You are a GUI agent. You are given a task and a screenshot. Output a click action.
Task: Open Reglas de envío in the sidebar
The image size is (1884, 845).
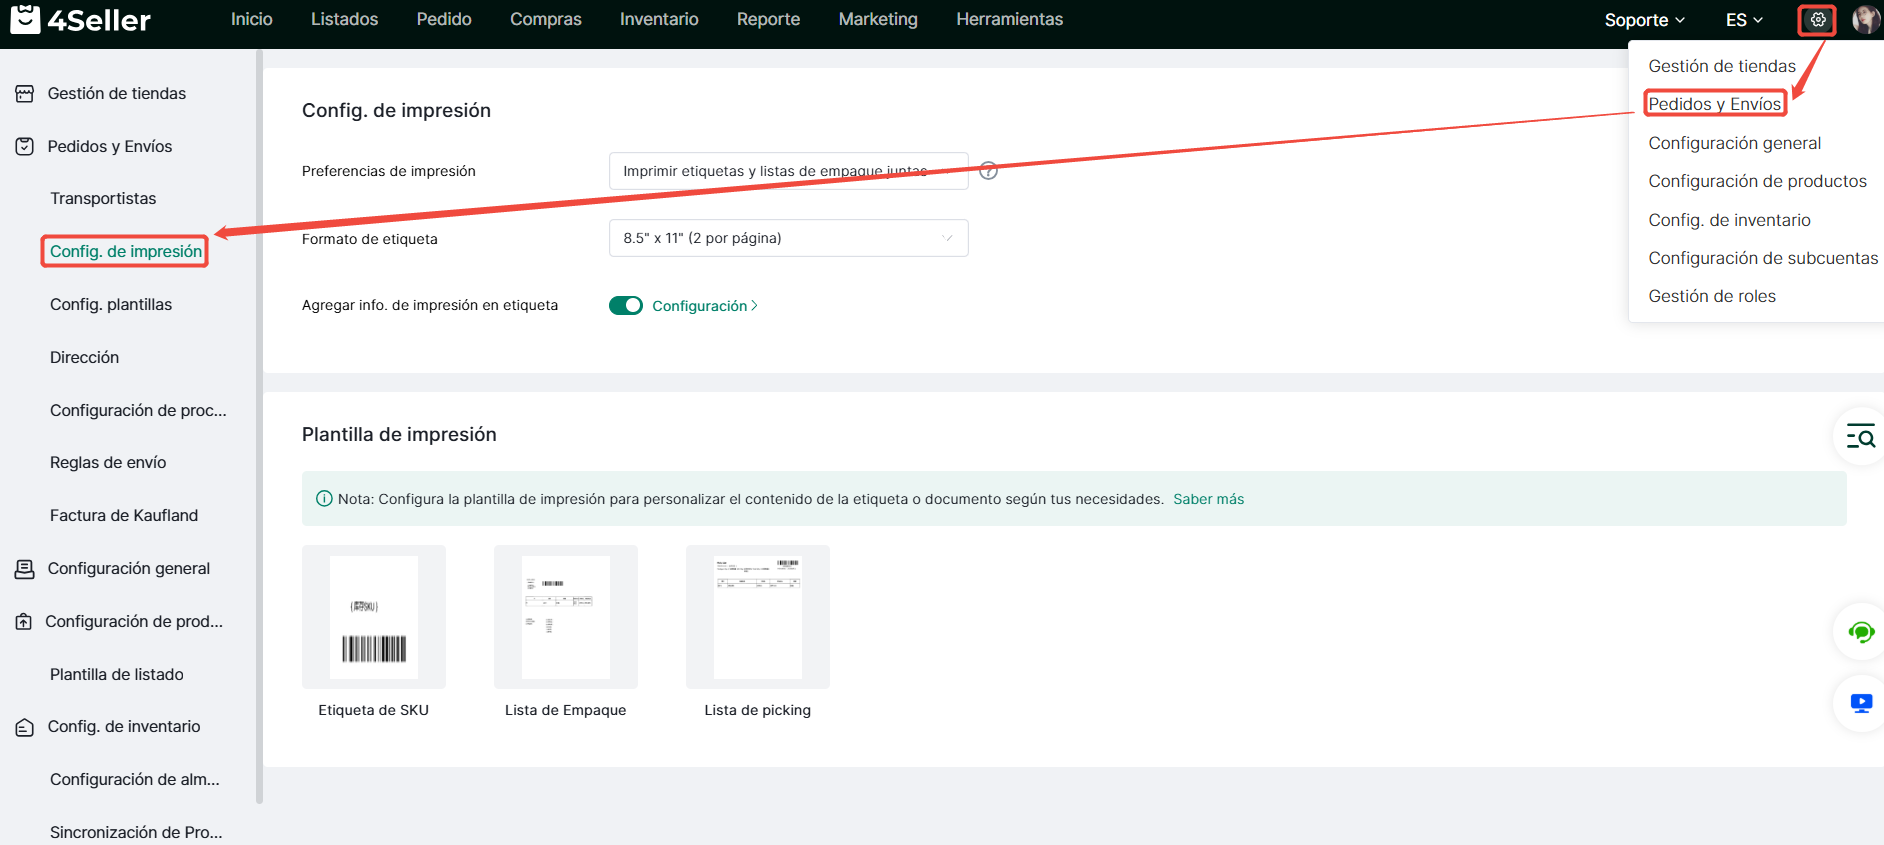(108, 463)
